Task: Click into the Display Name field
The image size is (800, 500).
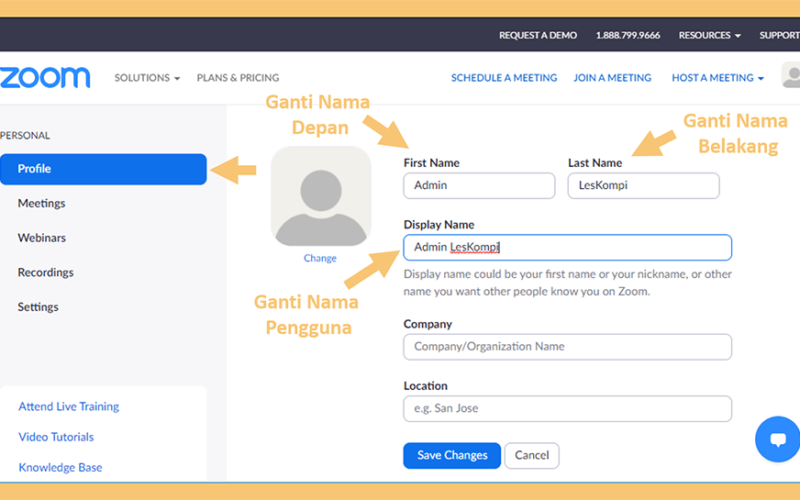Action: pos(567,247)
